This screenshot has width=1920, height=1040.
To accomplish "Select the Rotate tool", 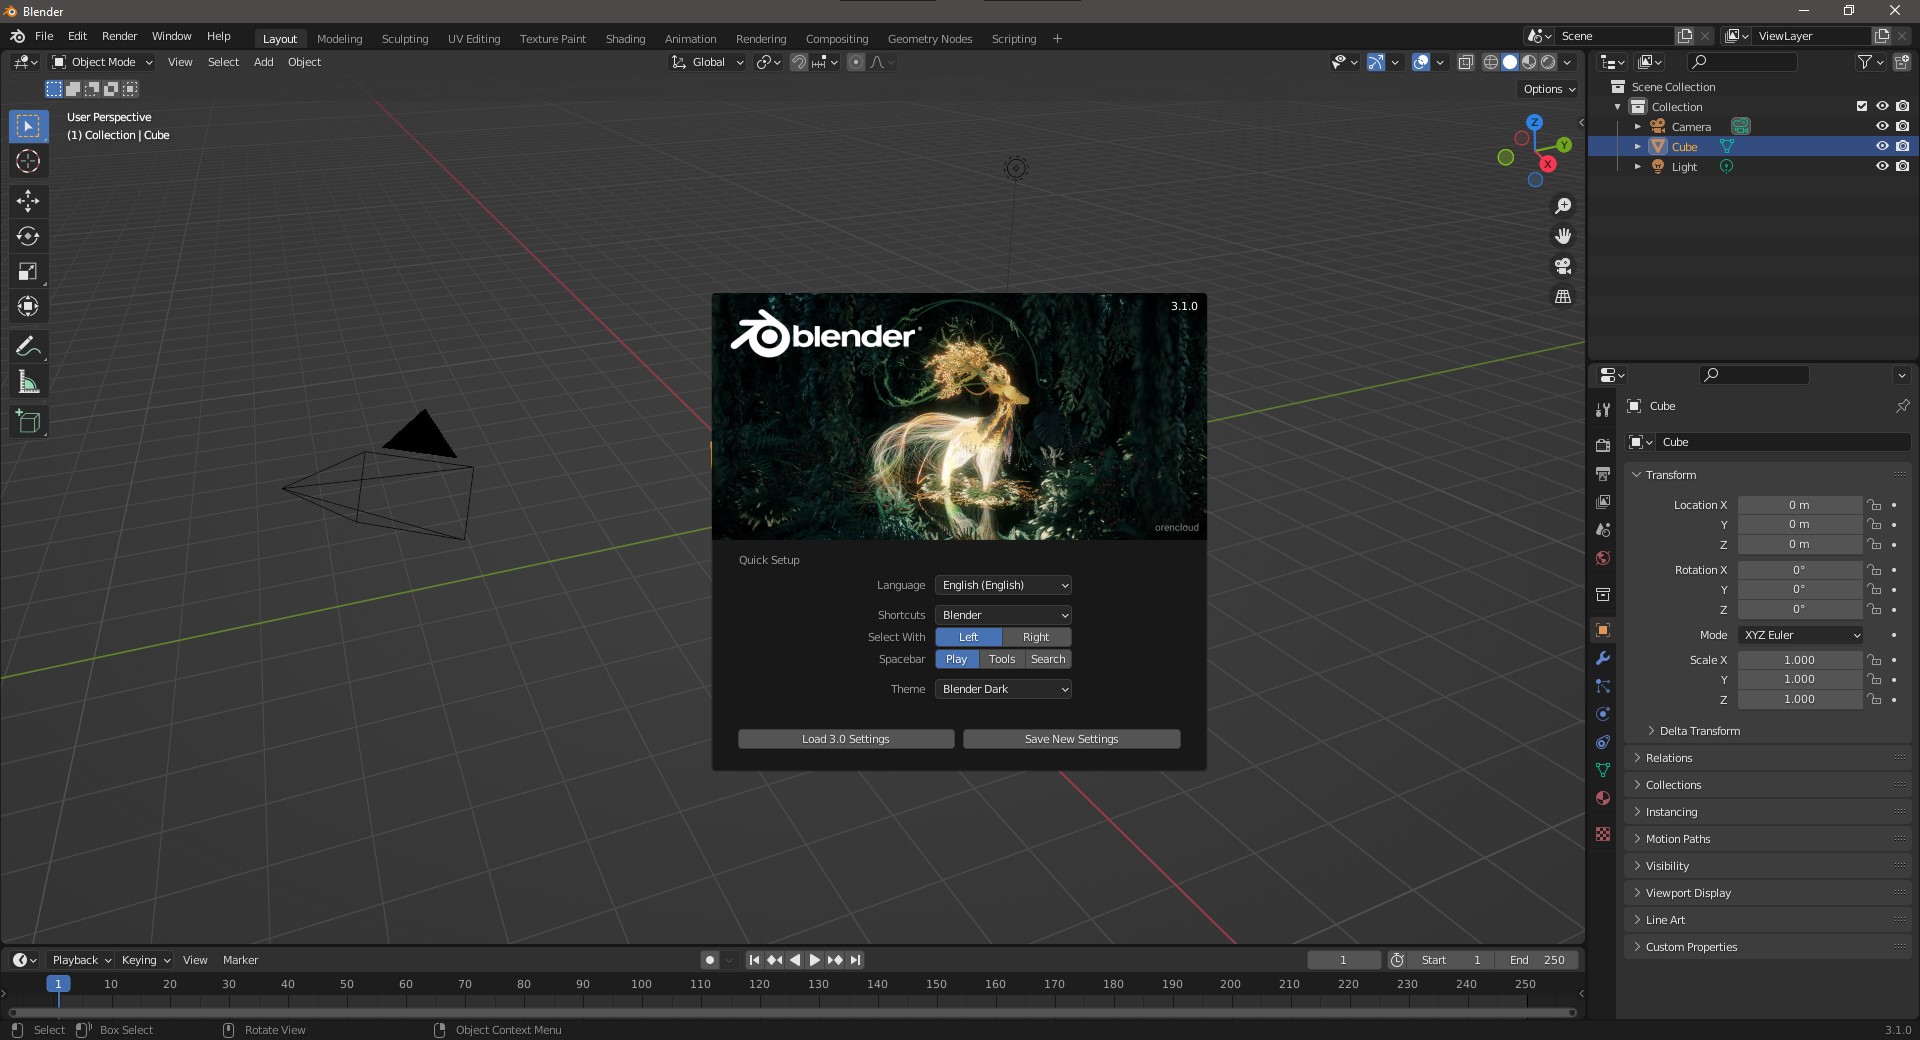I will pyautogui.click(x=28, y=236).
